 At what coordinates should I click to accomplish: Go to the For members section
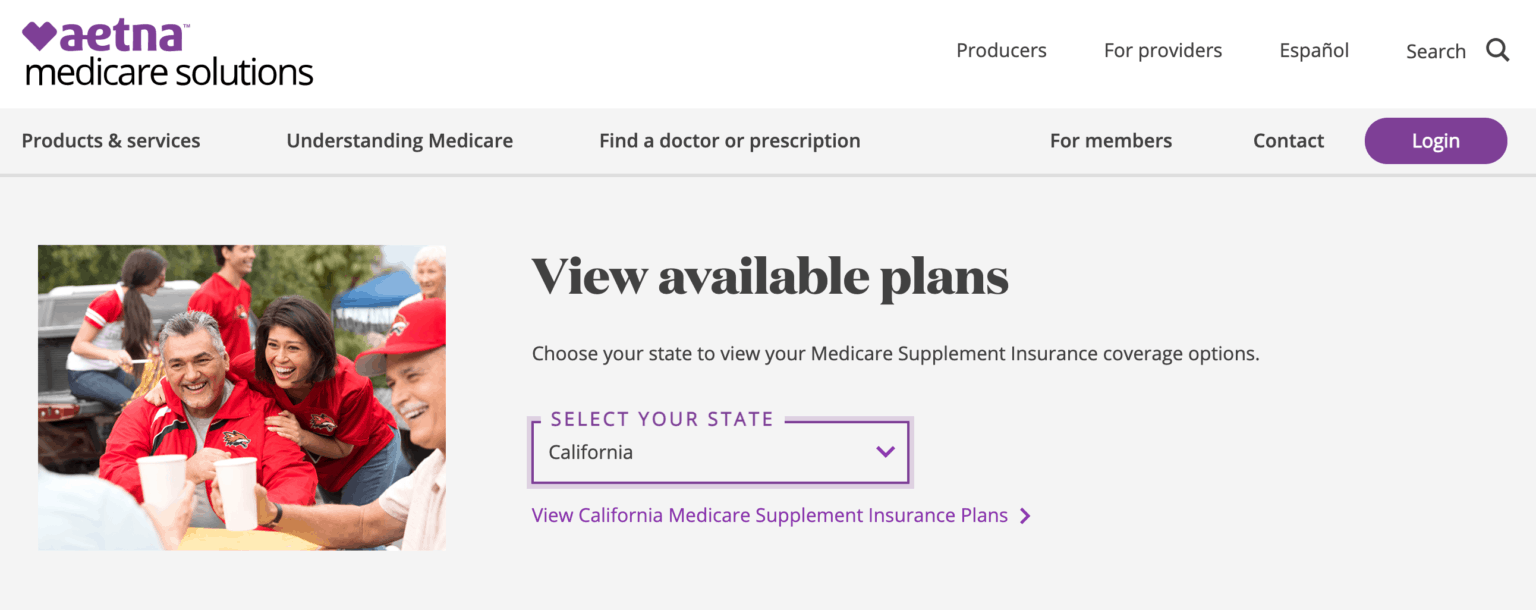pyautogui.click(x=1110, y=141)
